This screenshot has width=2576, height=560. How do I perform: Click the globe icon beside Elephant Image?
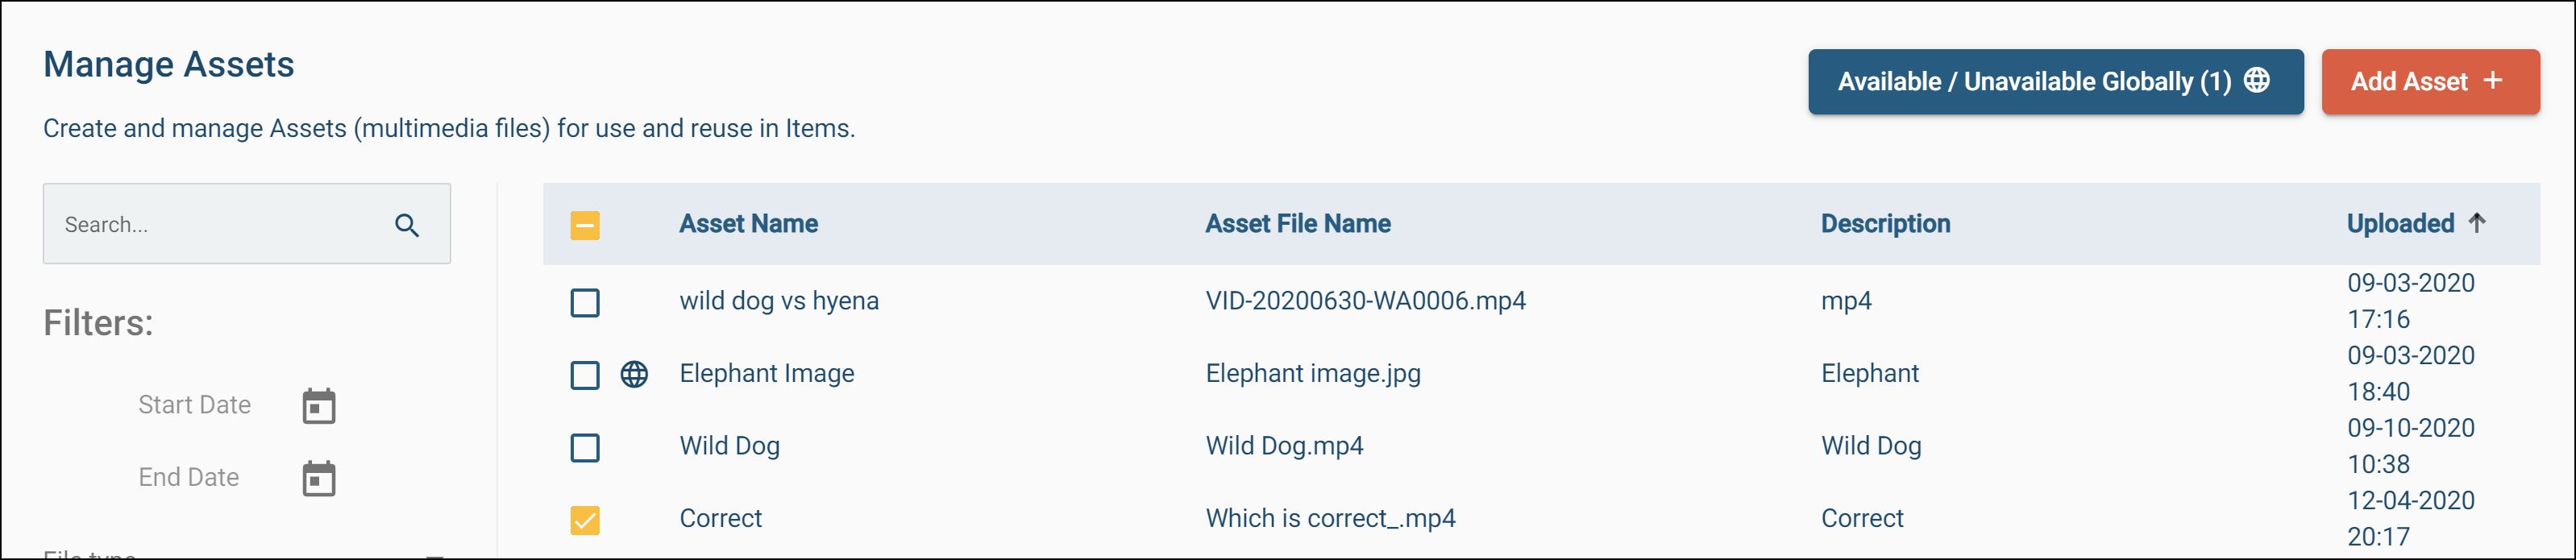[x=634, y=374]
